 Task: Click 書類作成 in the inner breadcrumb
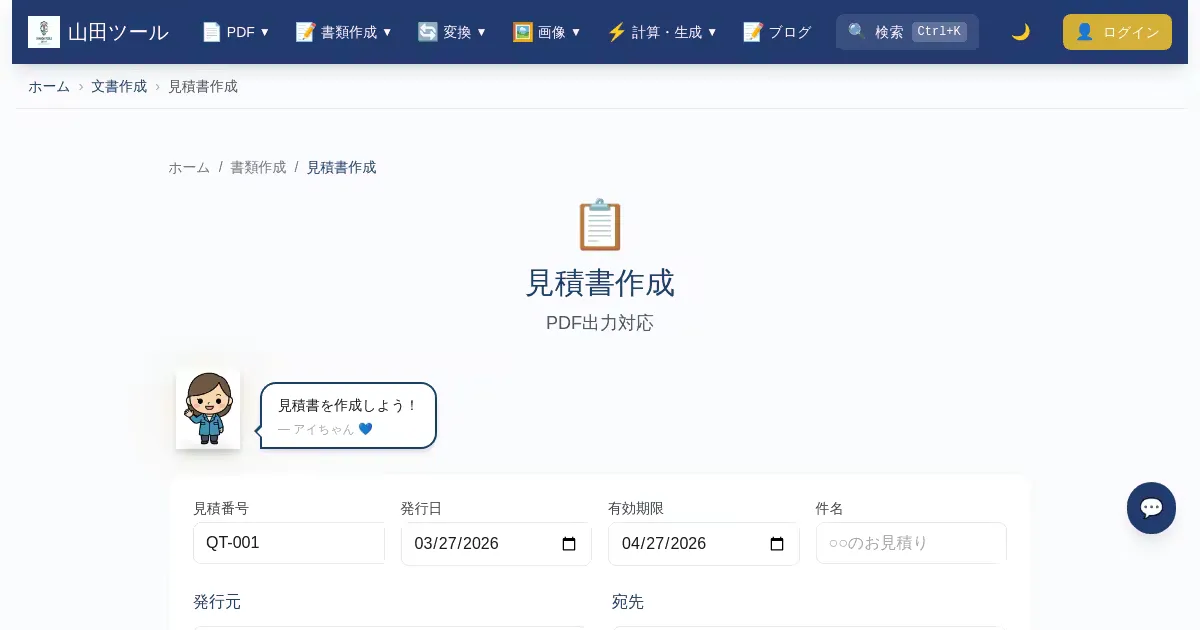[258, 167]
